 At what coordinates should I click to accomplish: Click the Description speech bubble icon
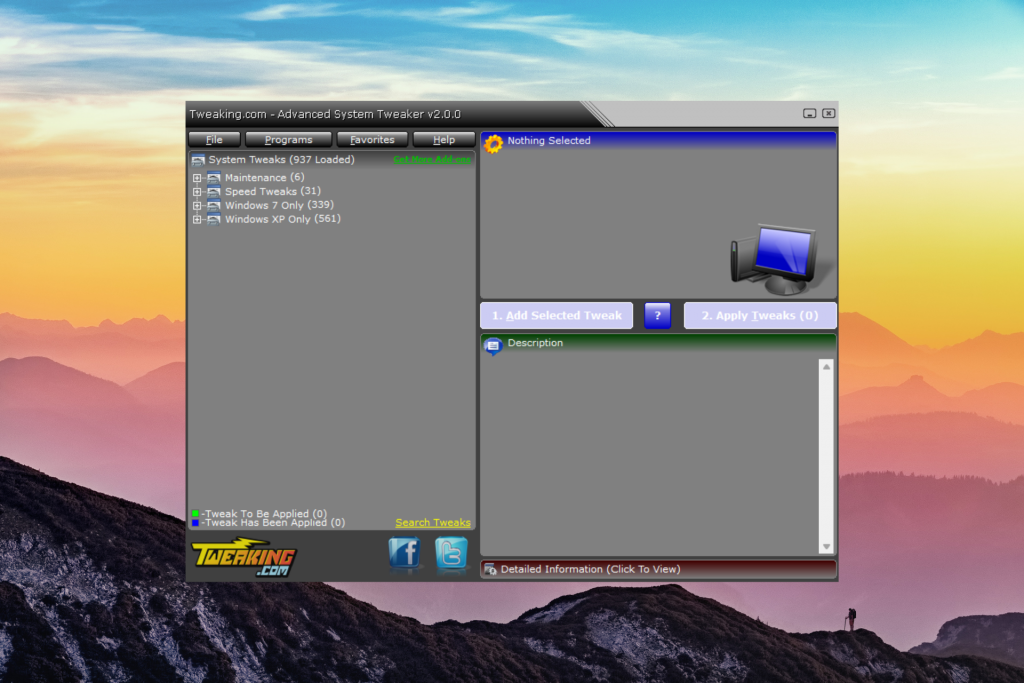tap(493, 345)
